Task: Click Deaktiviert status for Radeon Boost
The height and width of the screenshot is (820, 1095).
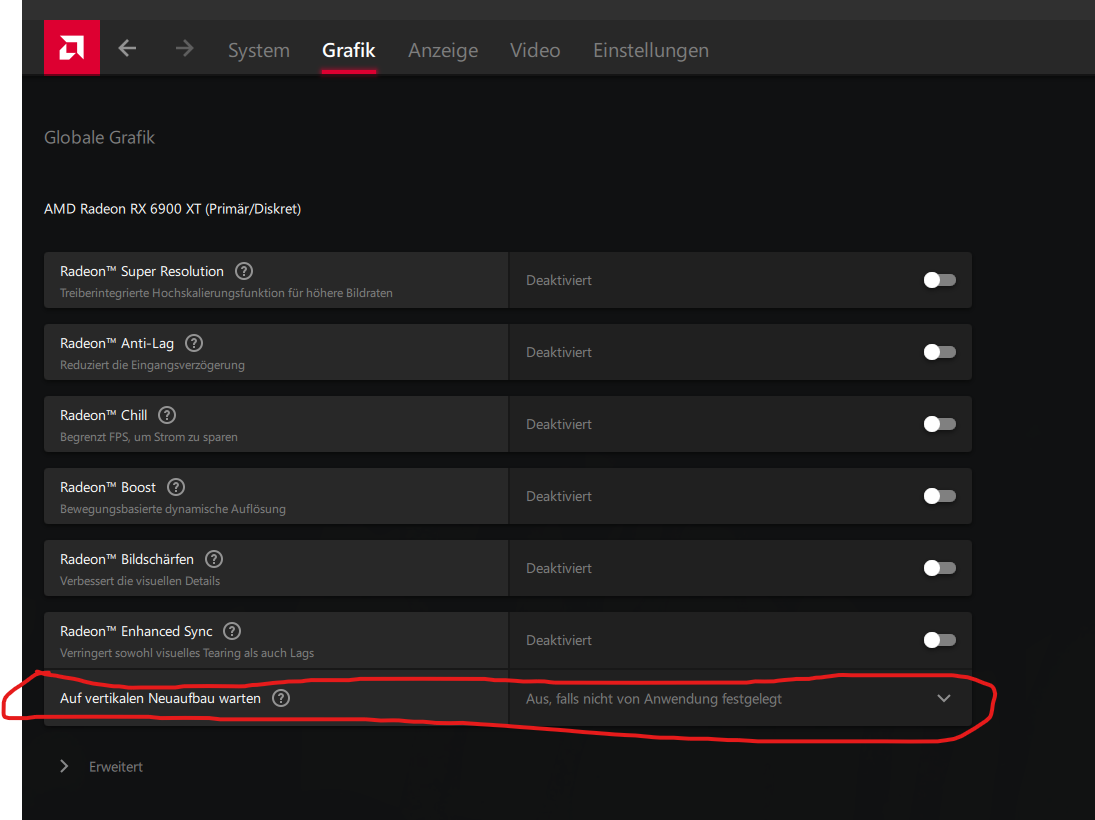Action: coord(559,496)
